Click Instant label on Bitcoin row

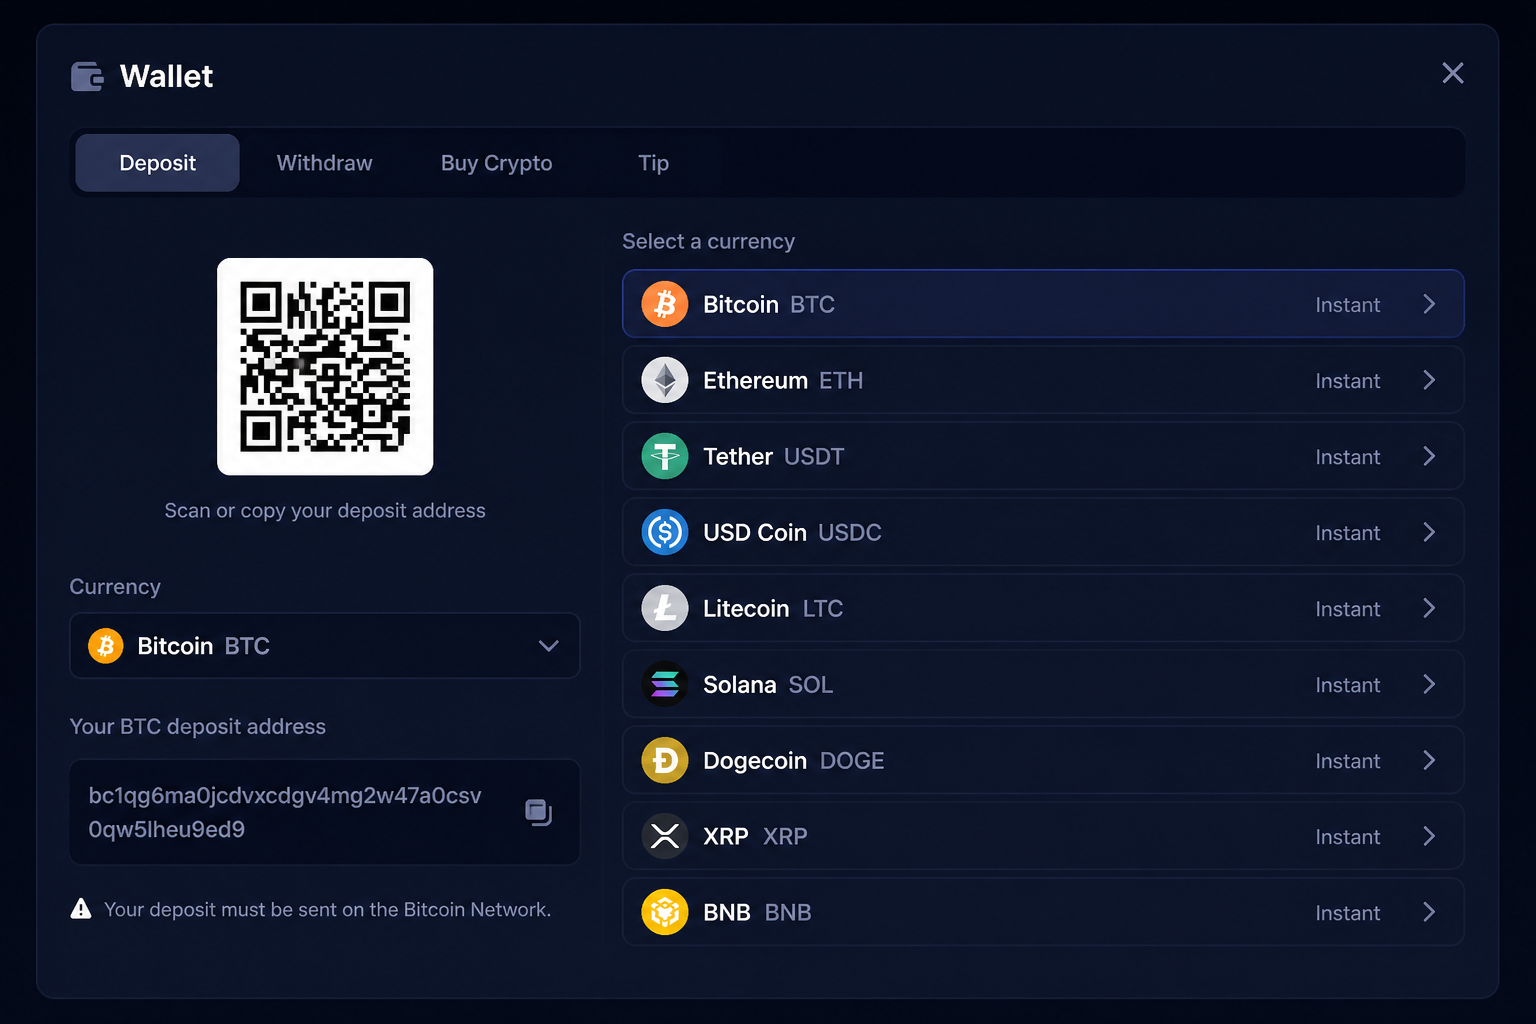point(1347,305)
